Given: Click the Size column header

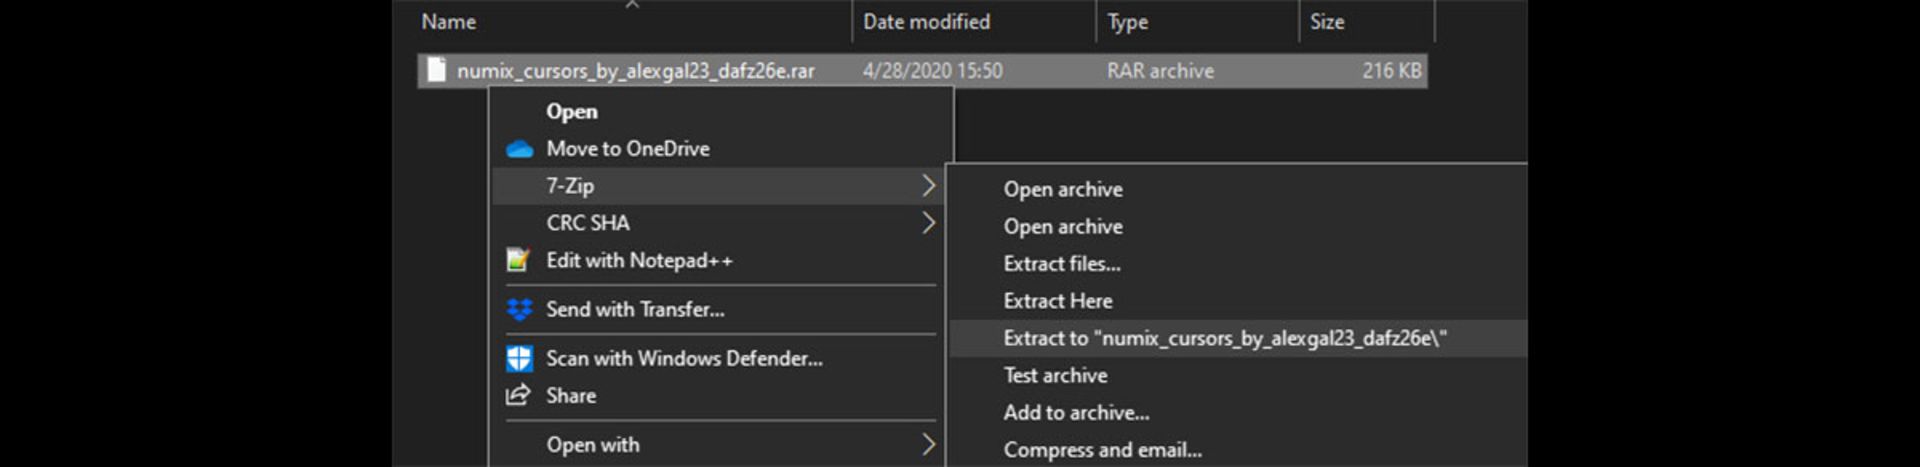Looking at the screenshot, I should (x=1327, y=22).
